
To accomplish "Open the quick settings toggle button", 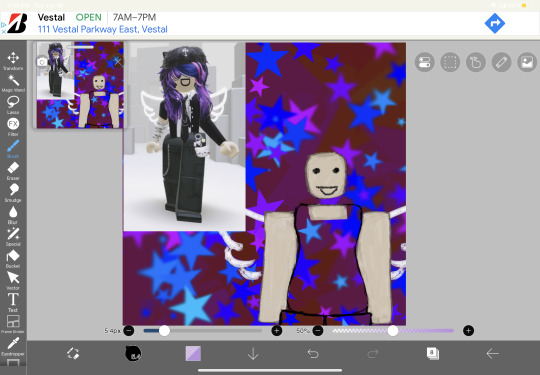I will (424, 62).
